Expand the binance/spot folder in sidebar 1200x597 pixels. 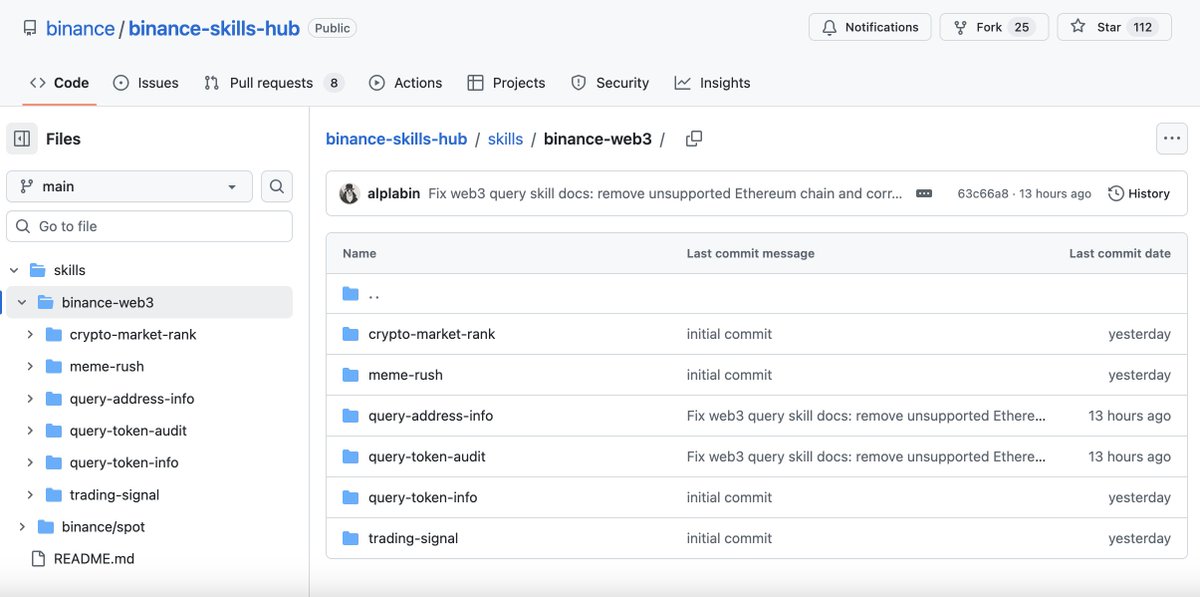(x=22, y=527)
